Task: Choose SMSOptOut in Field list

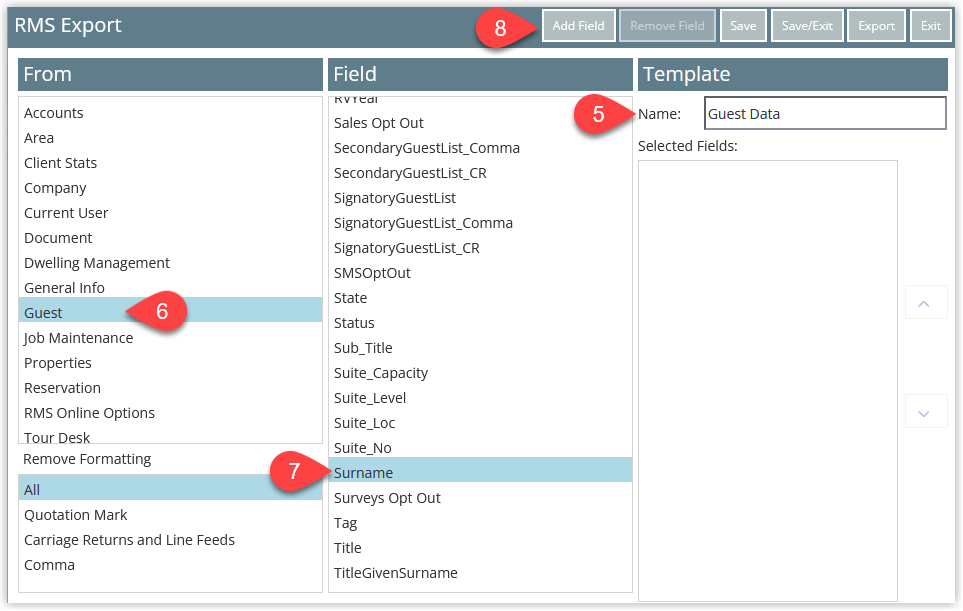Action: click(480, 273)
